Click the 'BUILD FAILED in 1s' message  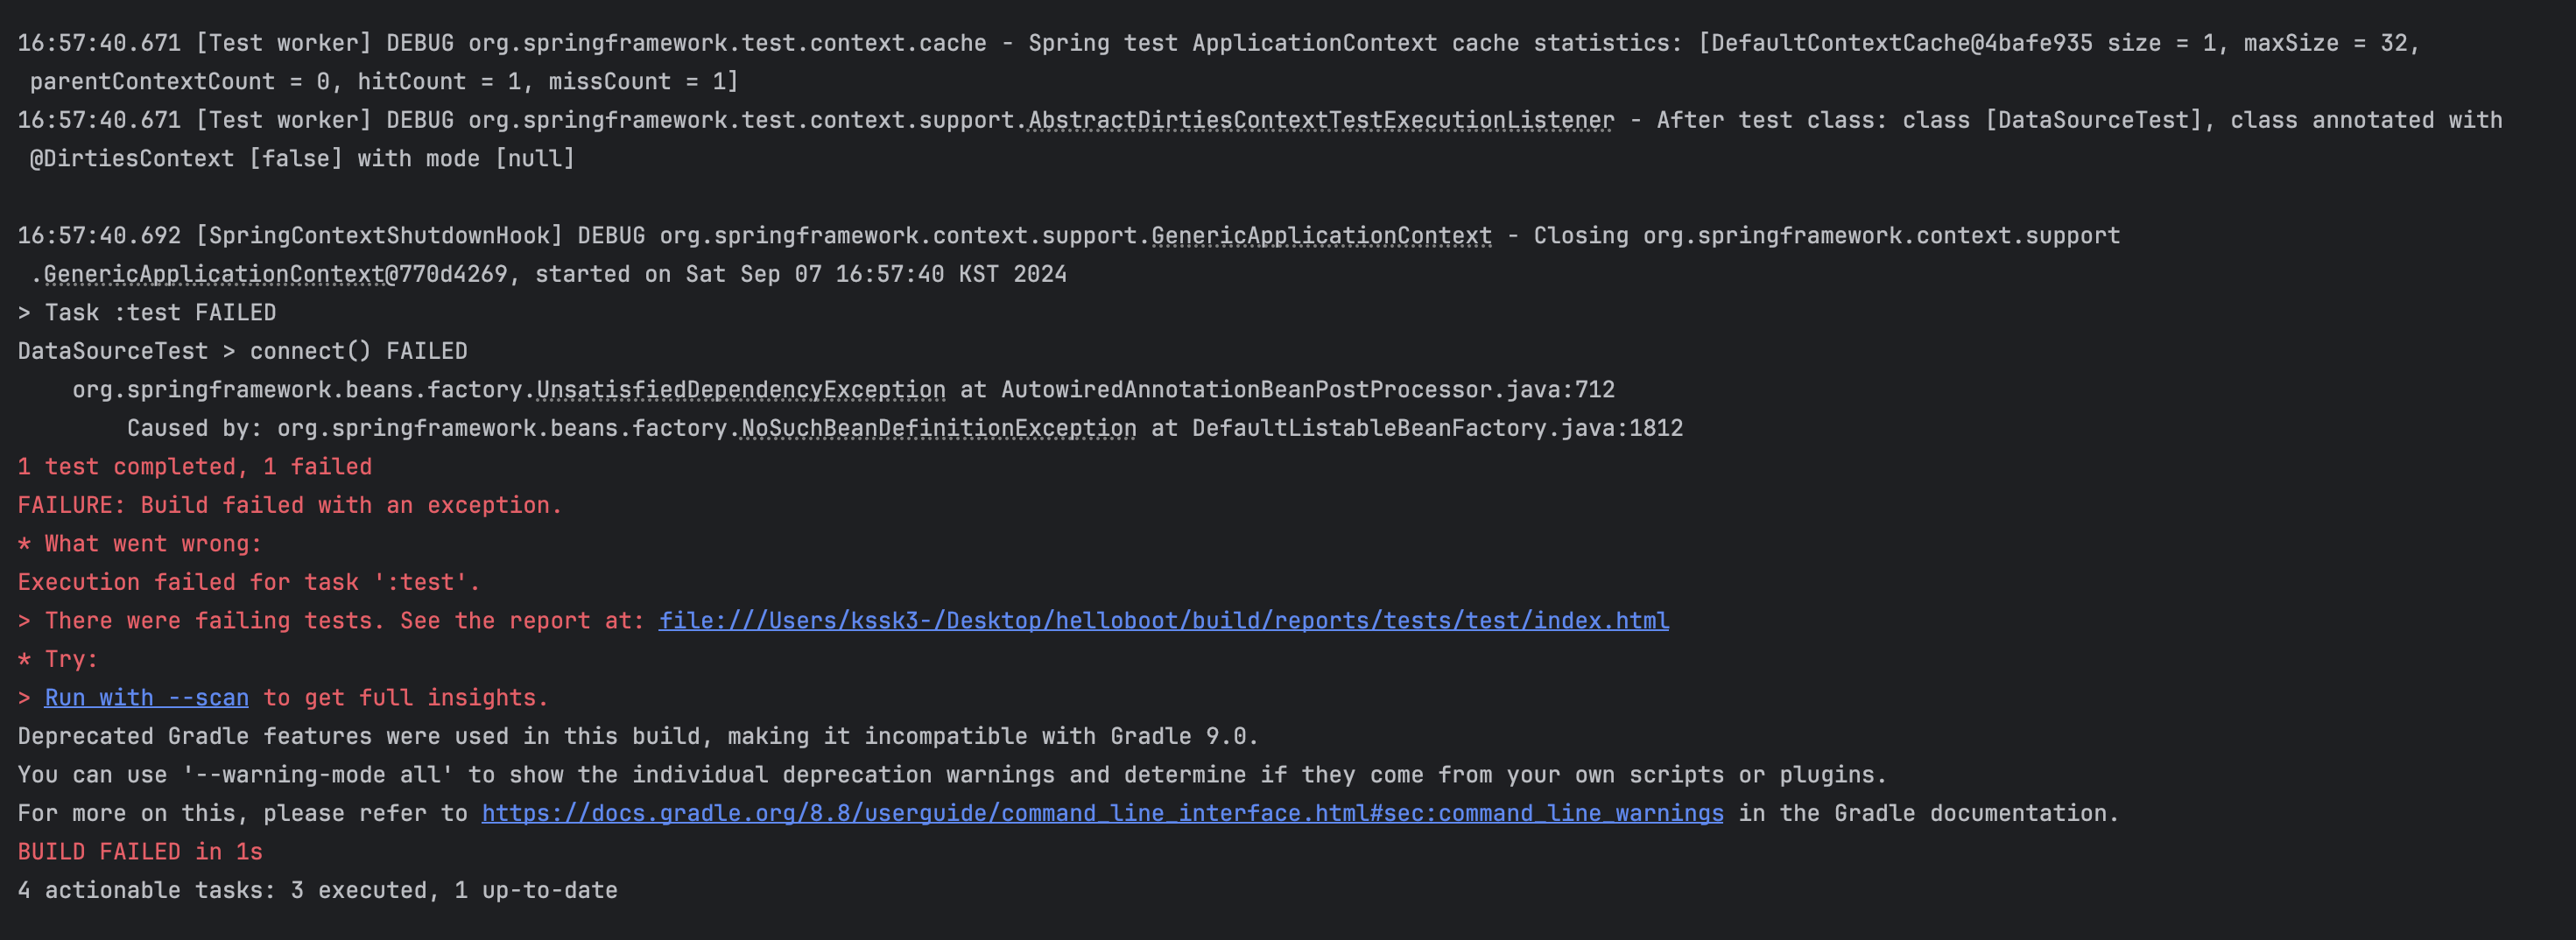pyautogui.click(x=140, y=852)
